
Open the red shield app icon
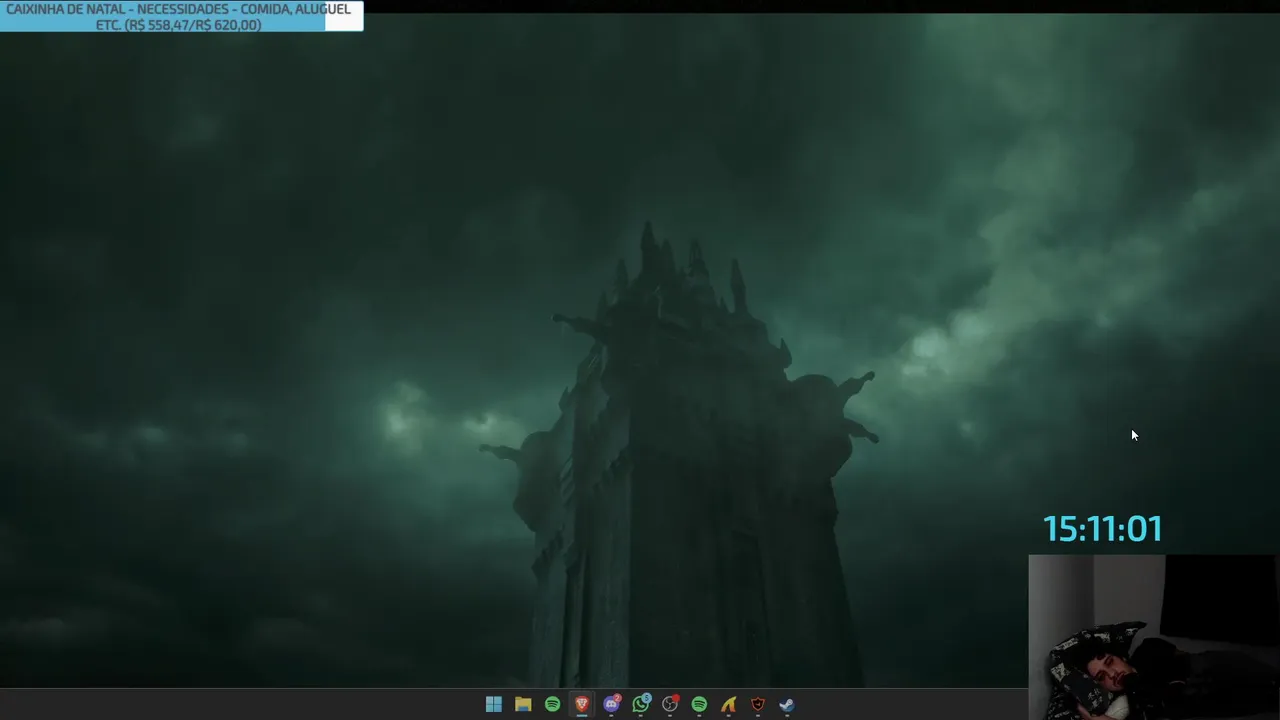tap(758, 704)
